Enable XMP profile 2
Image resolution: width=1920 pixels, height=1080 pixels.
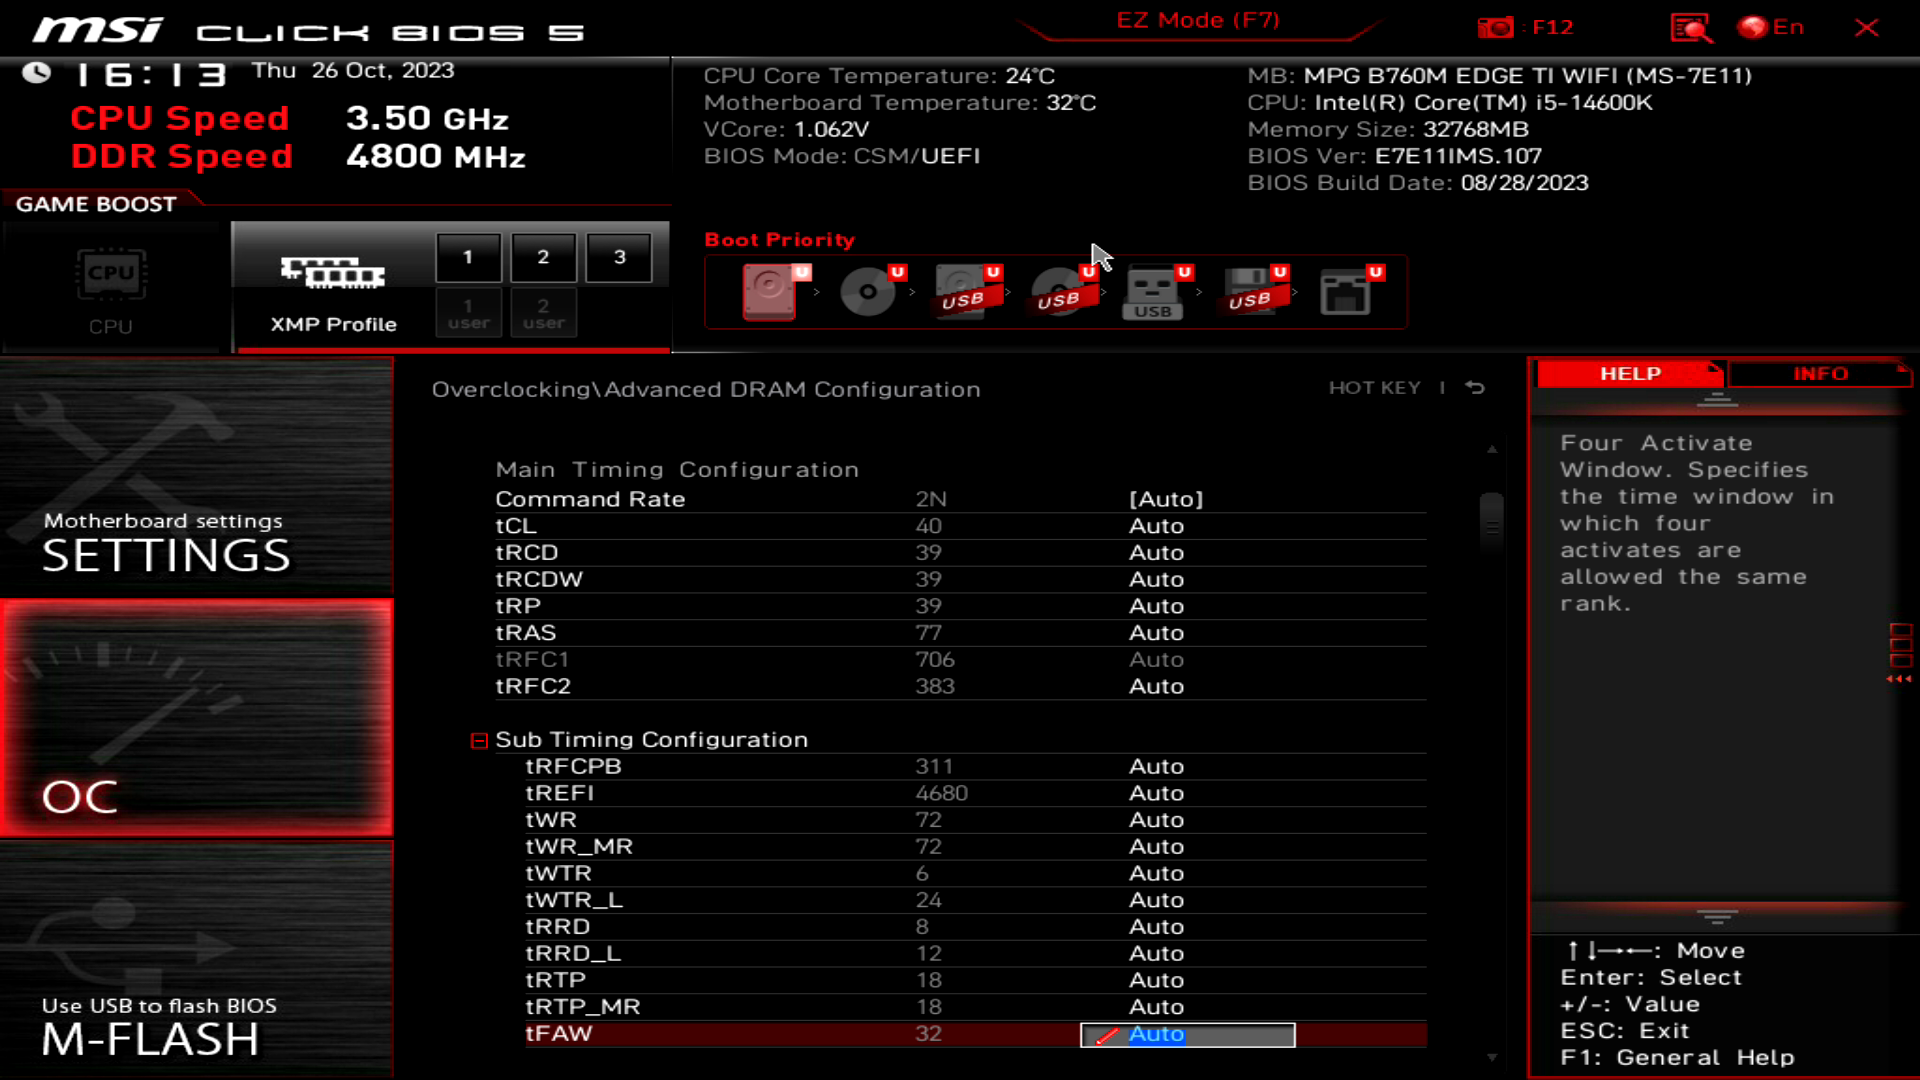[x=543, y=257]
